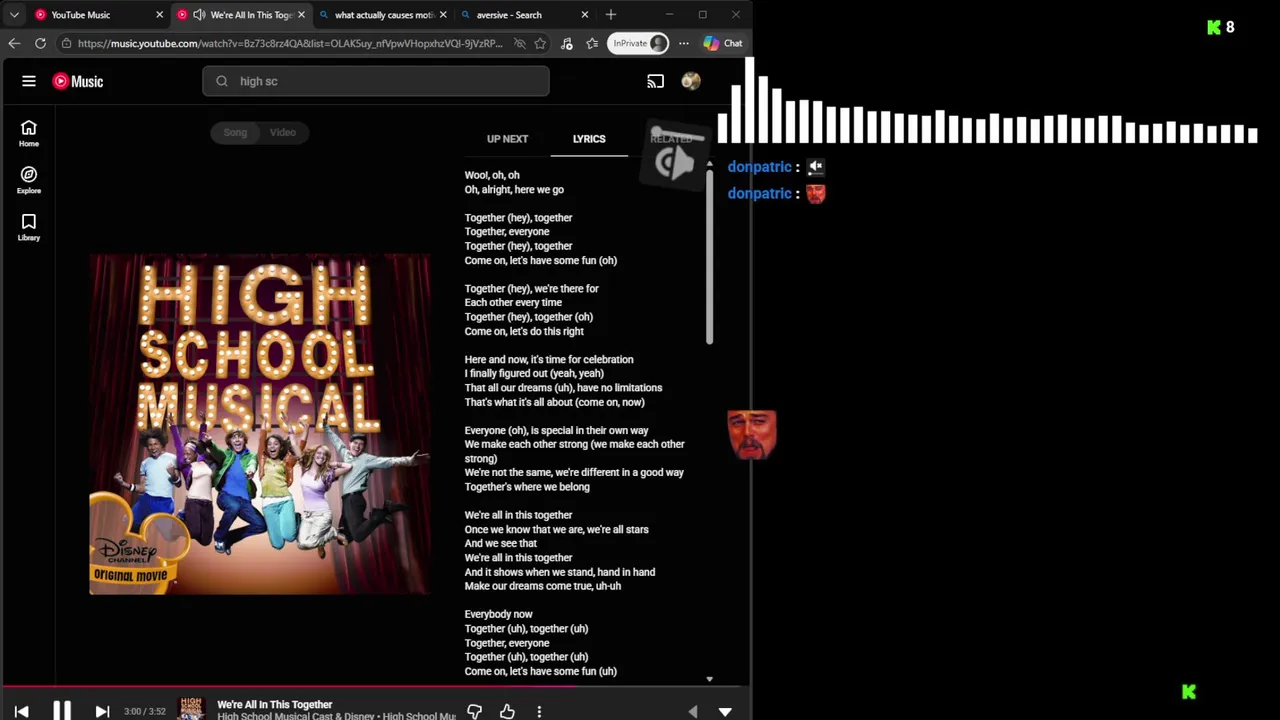Dislike We're All In This Together

(475, 711)
